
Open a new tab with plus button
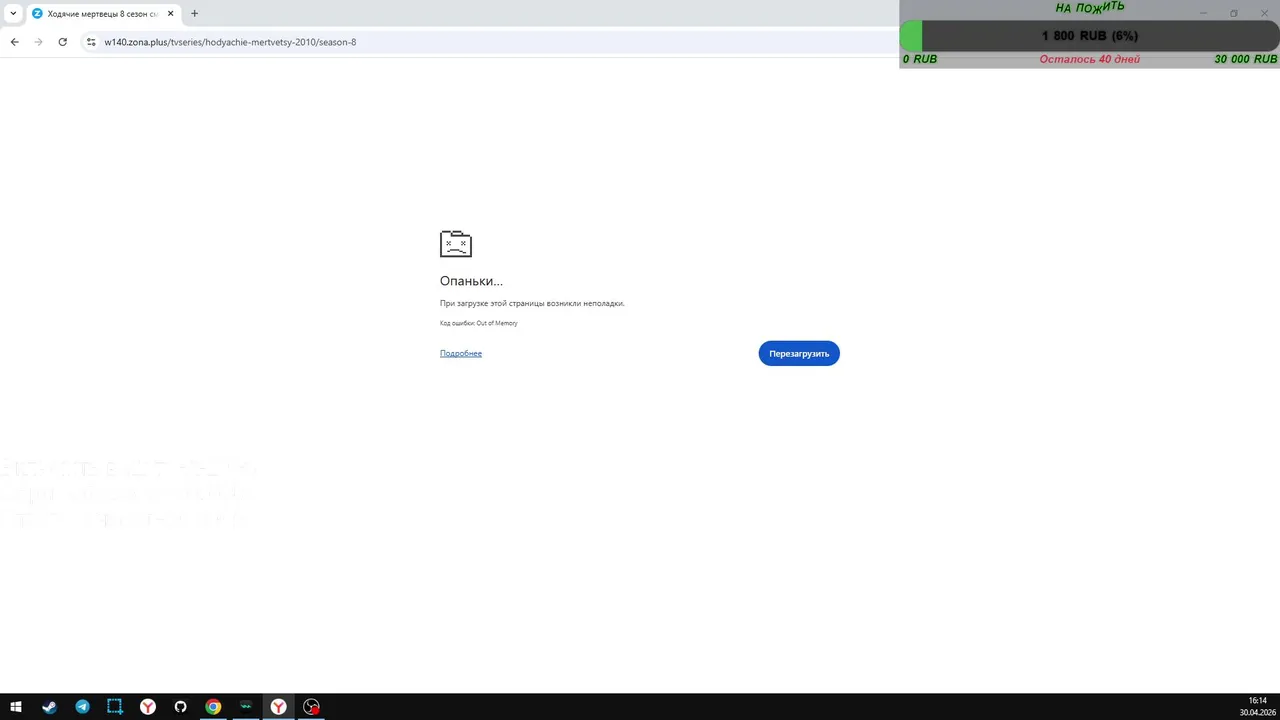(194, 14)
